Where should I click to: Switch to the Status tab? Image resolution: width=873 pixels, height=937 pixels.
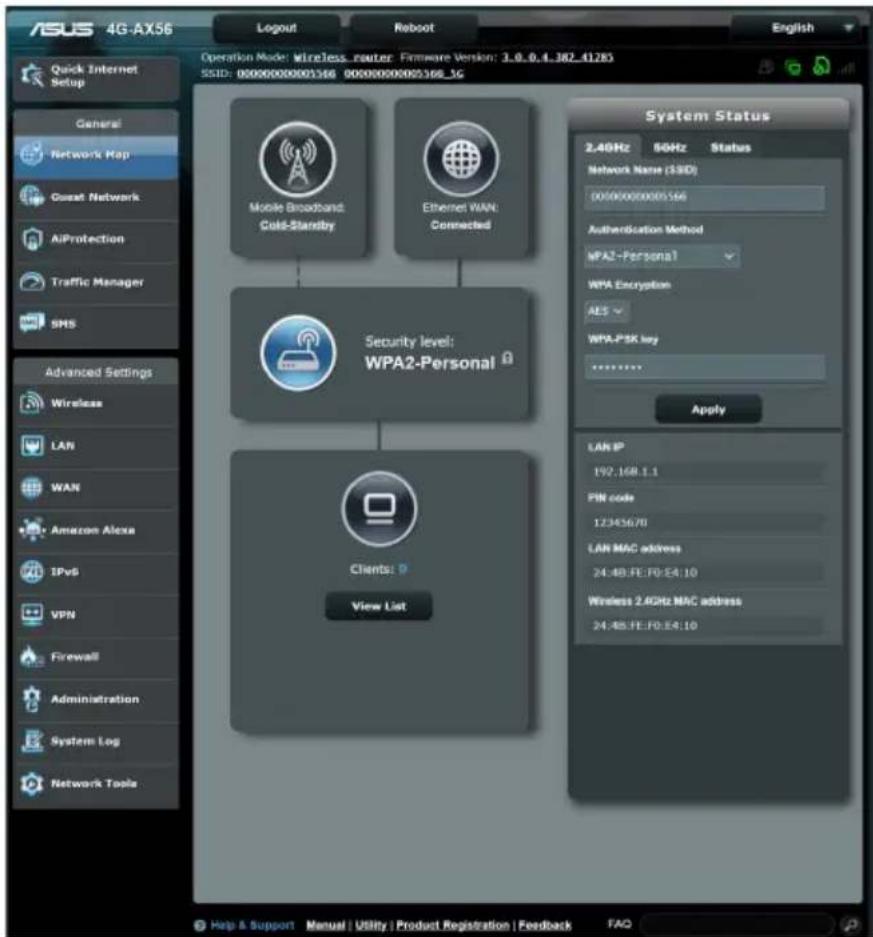click(730, 148)
